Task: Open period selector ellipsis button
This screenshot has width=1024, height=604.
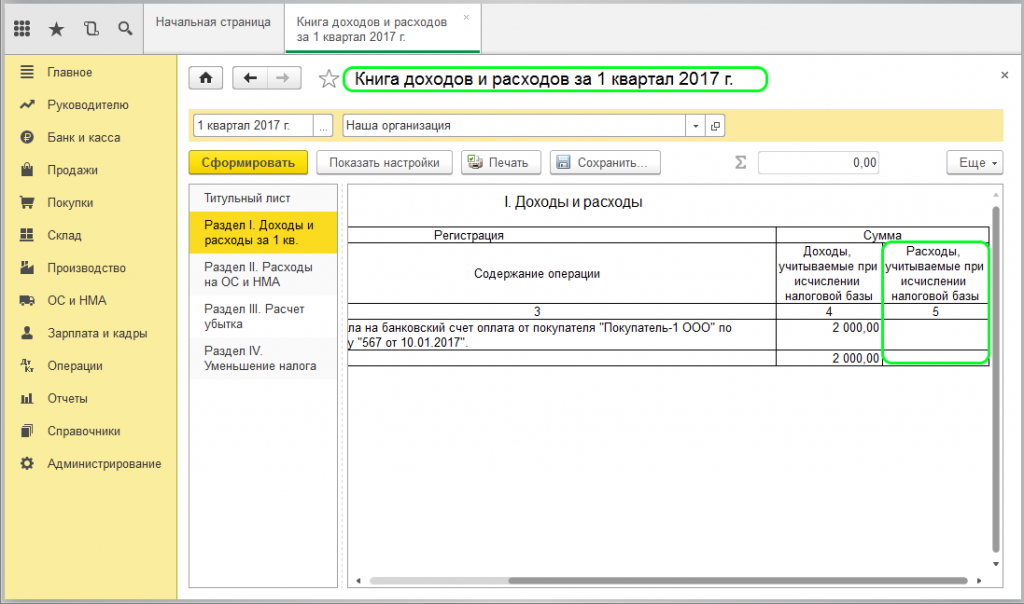Action: point(323,126)
